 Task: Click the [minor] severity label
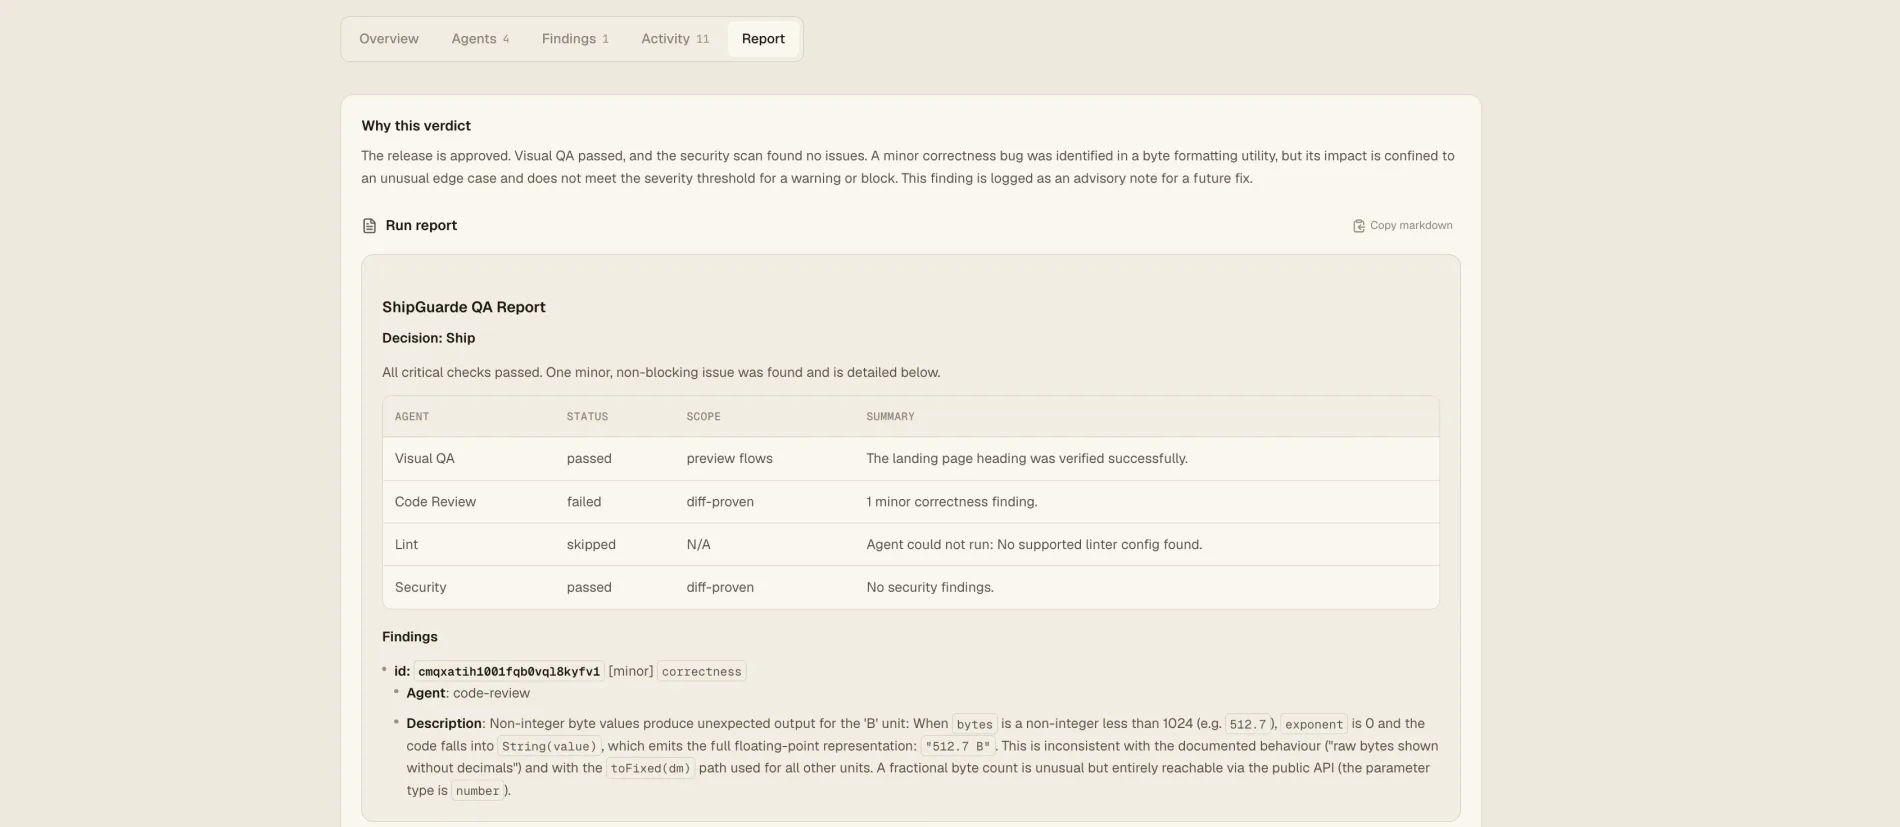(631, 672)
